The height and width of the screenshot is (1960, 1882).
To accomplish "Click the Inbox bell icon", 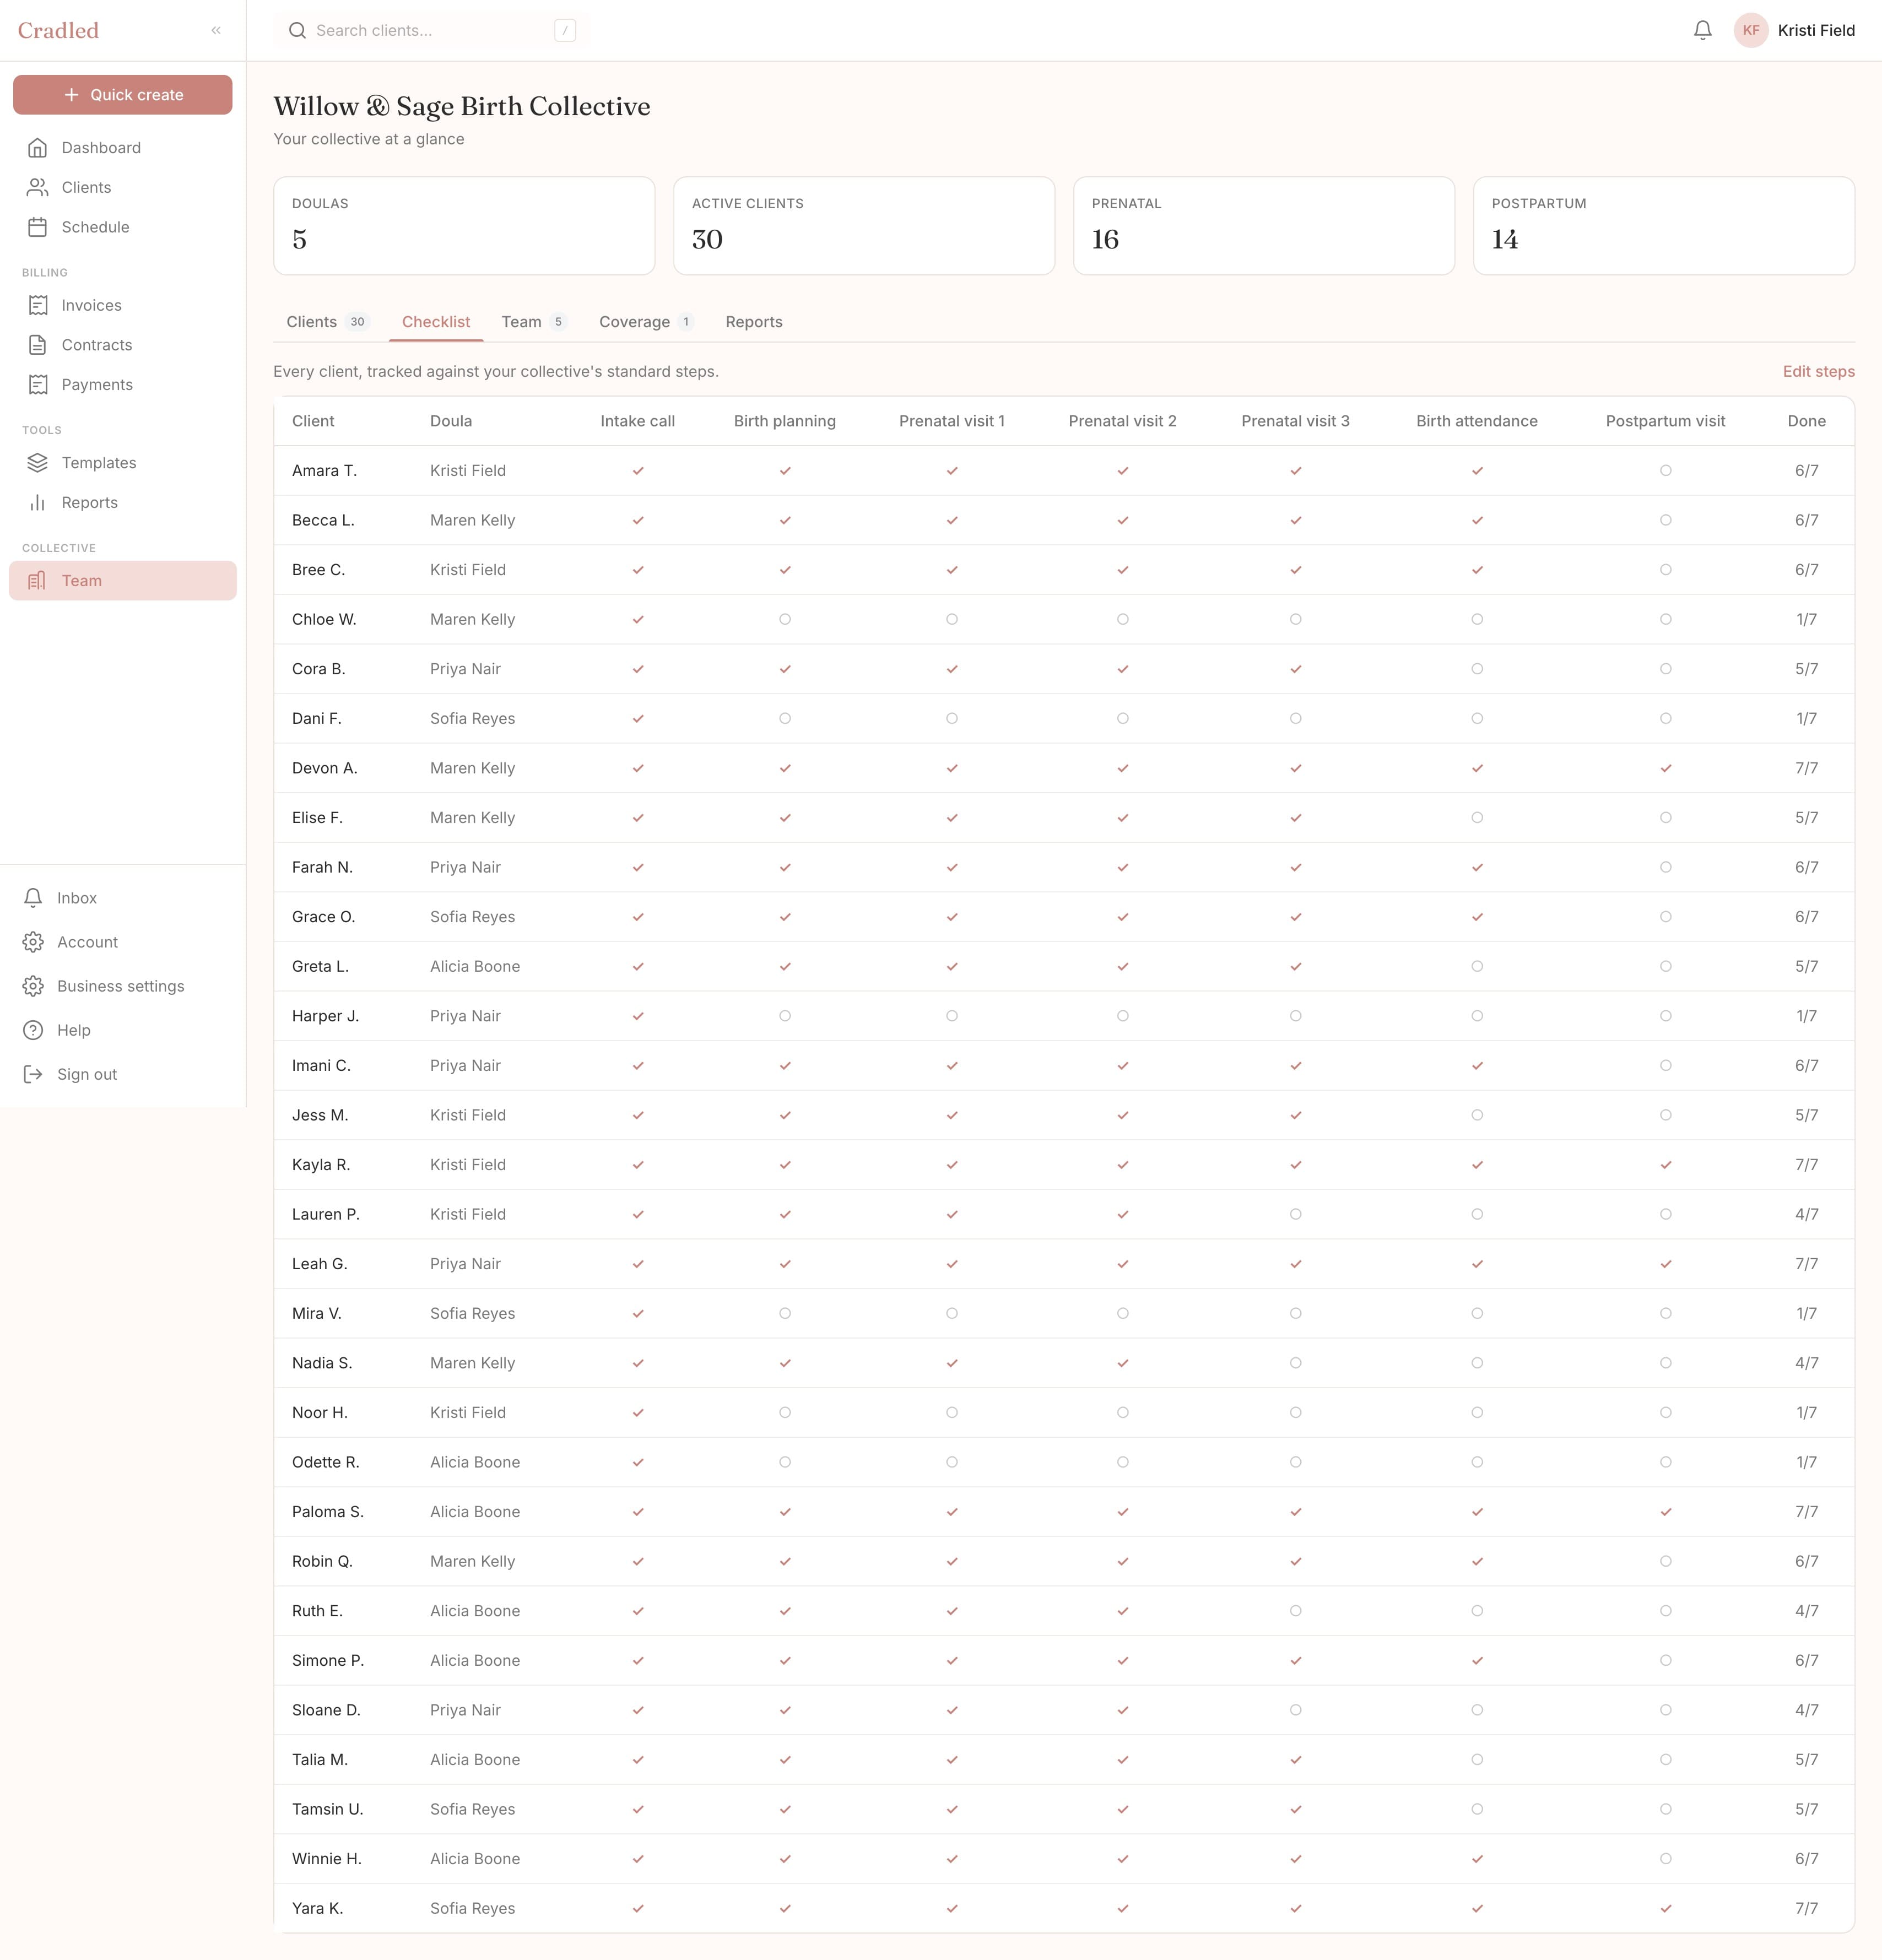I will tap(33, 898).
